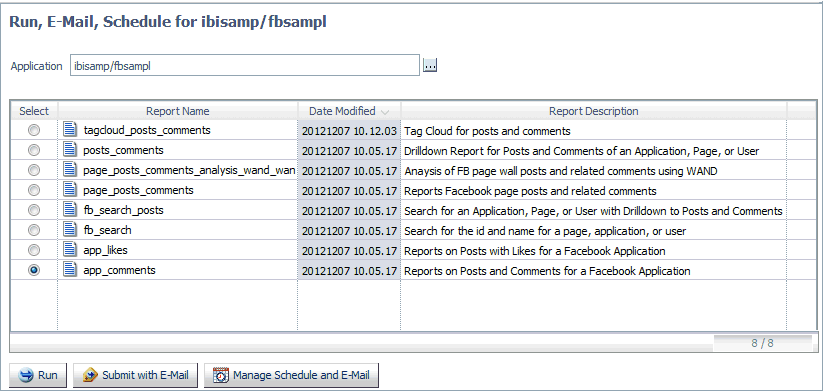Click the page_posts_comments_analysis_wand report icon
This screenshot has width=823, height=392.
tap(70, 169)
